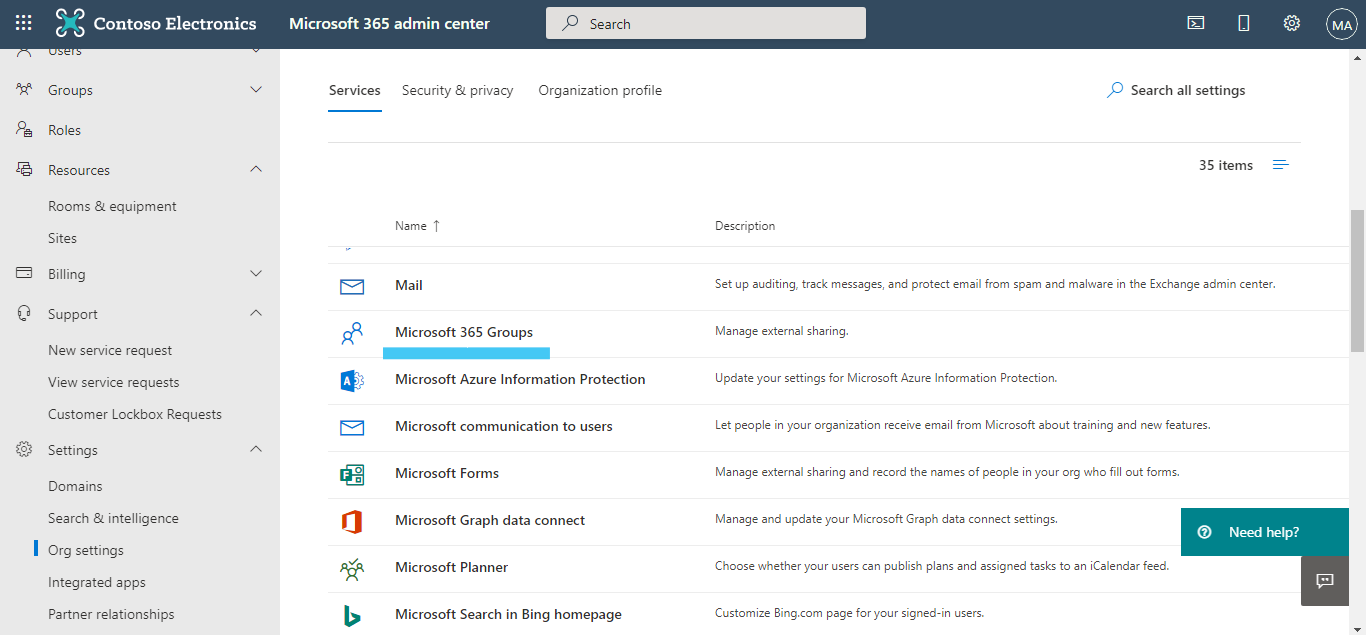The width and height of the screenshot is (1366, 635).
Task: Open Microsoft Planner settings
Action: tap(451, 567)
